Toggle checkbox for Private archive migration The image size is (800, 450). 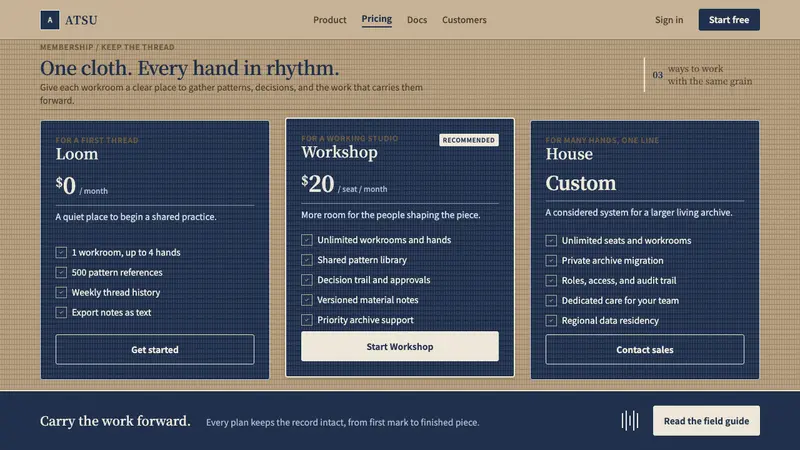tap(551, 261)
